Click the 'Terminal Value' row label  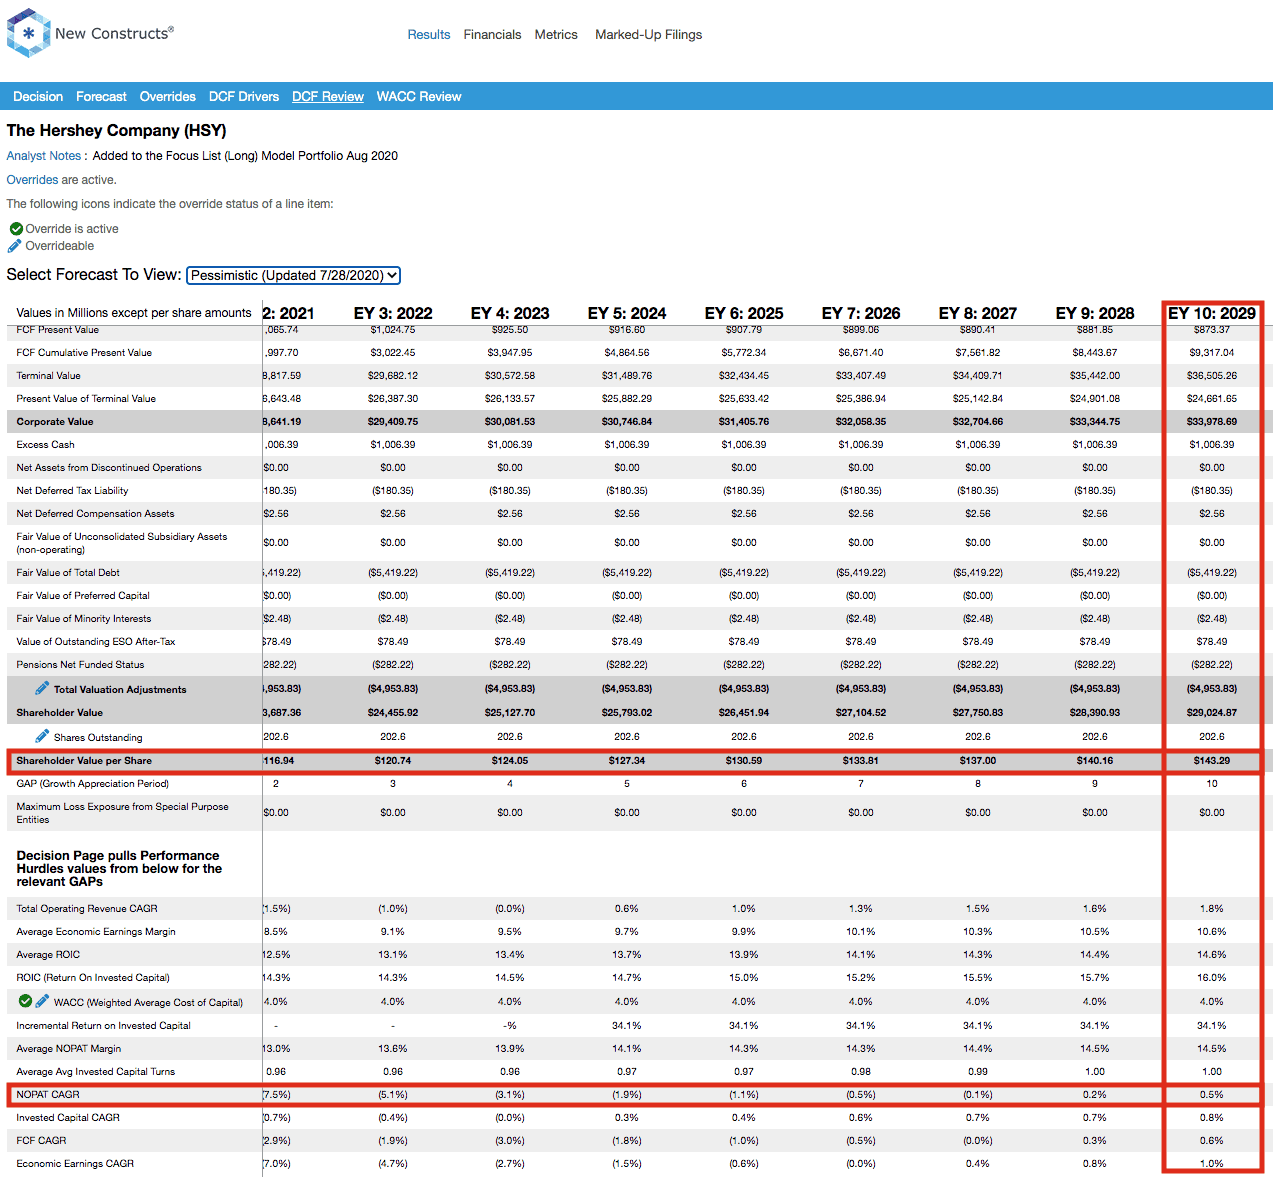coord(48,376)
